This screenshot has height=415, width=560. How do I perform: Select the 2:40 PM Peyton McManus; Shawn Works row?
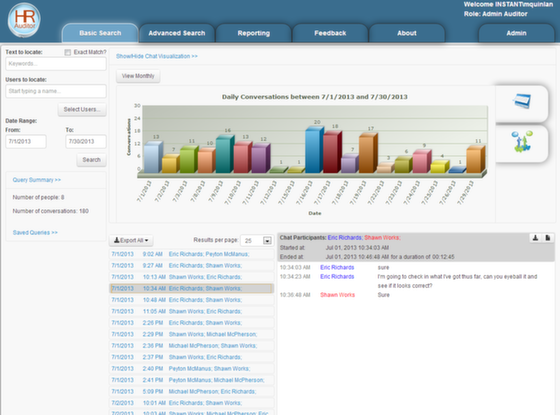(192, 369)
